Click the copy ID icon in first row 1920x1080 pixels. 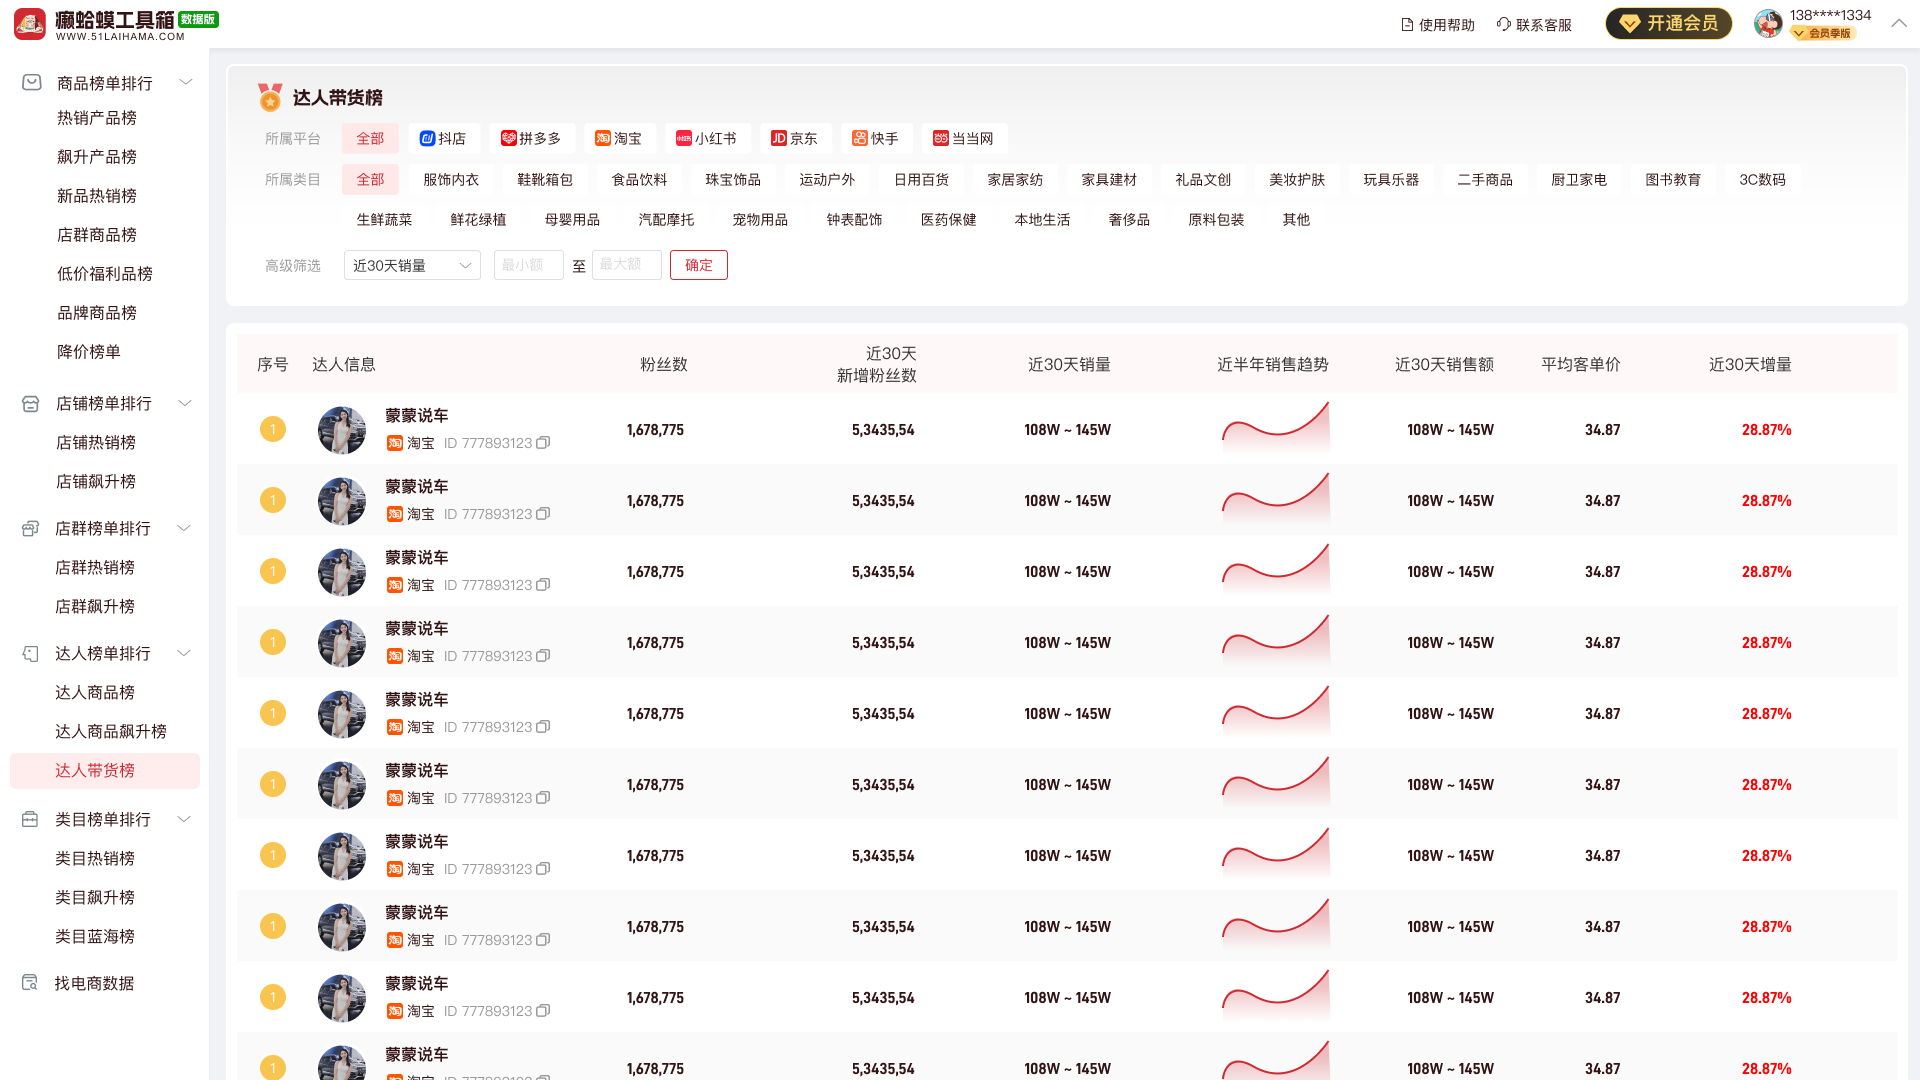543,443
